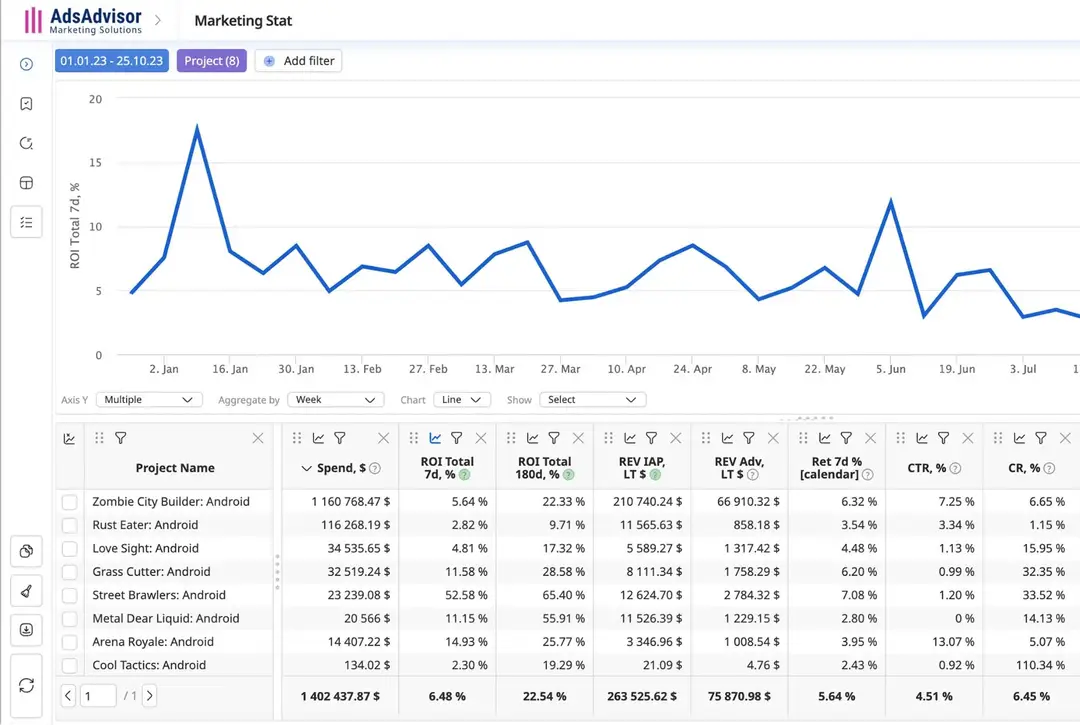Screen dimensions: 1080x725
Task: Expand the sidebar with the arrow circle icon
Action: (26, 64)
